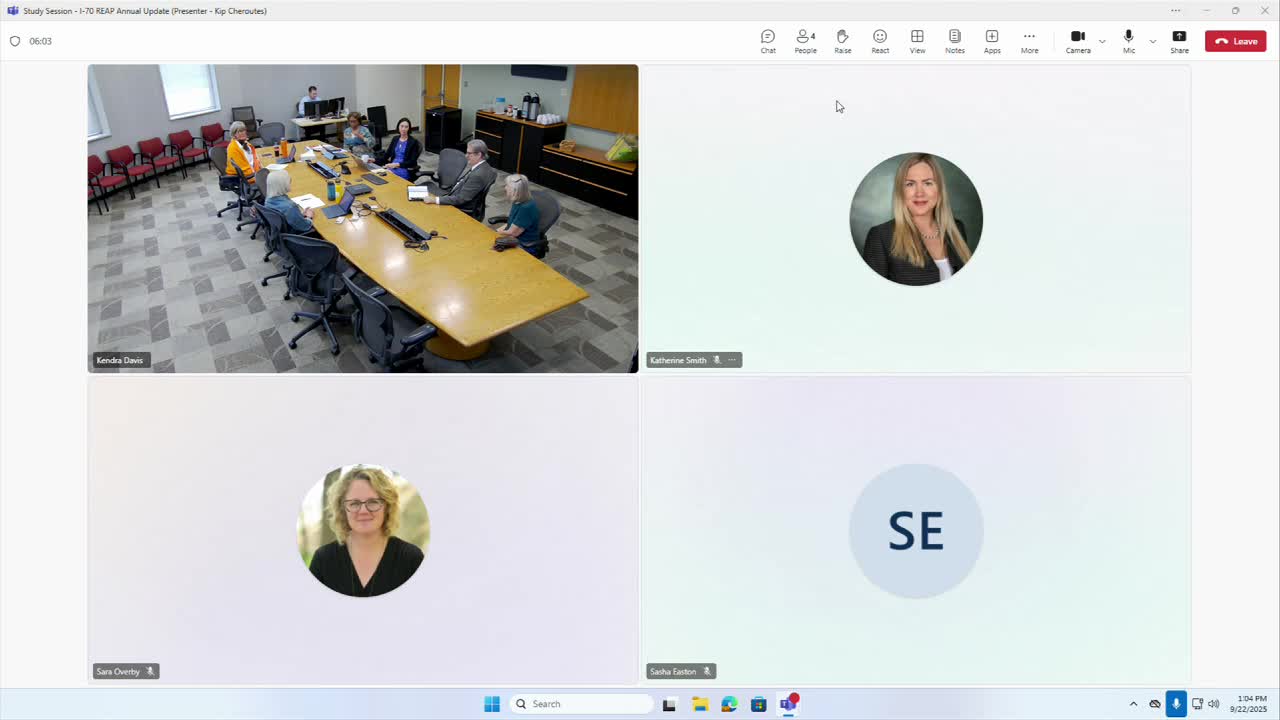Open the React emoji options
This screenshot has height=720, width=1280.
(880, 41)
